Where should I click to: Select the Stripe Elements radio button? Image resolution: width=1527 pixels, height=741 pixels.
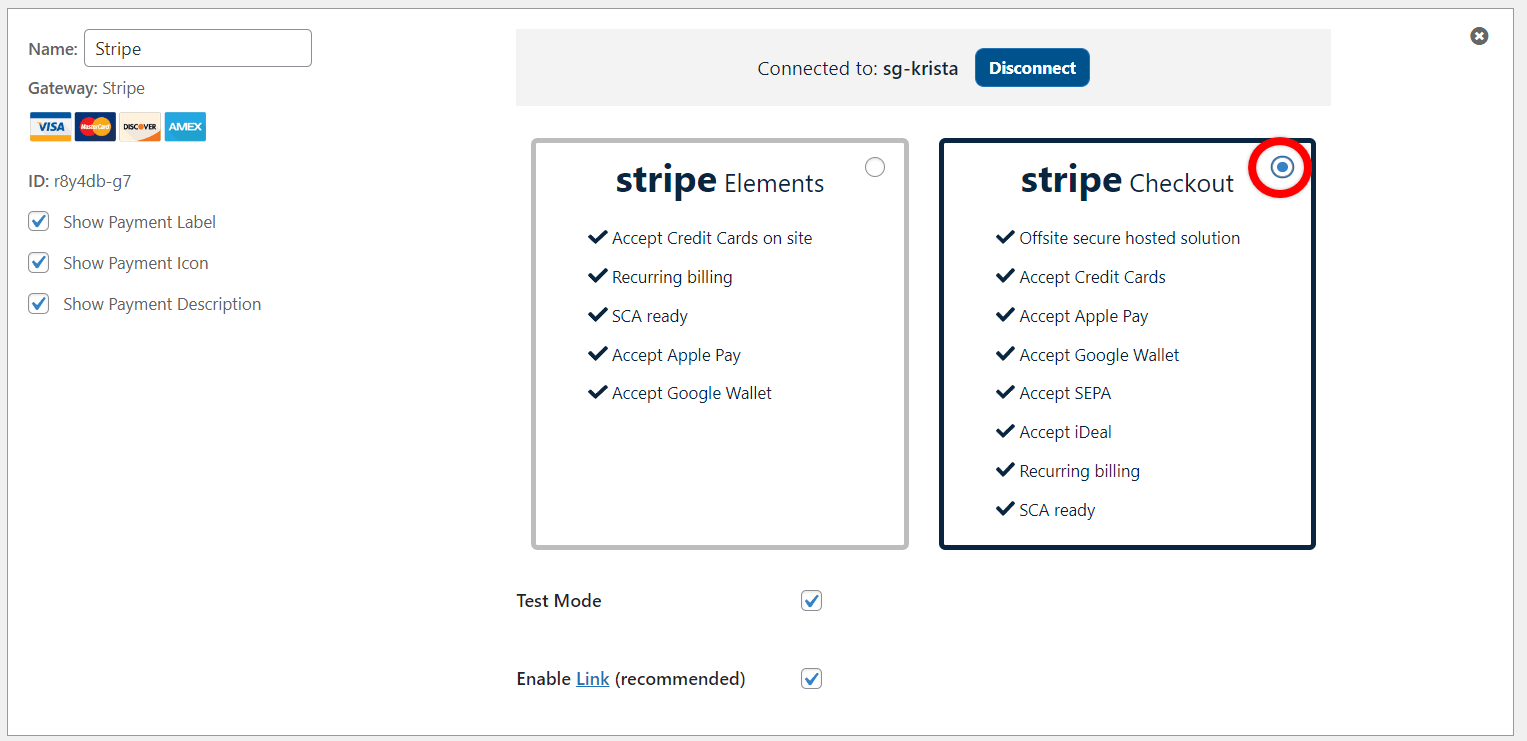pyautogui.click(x=875, y=167)
